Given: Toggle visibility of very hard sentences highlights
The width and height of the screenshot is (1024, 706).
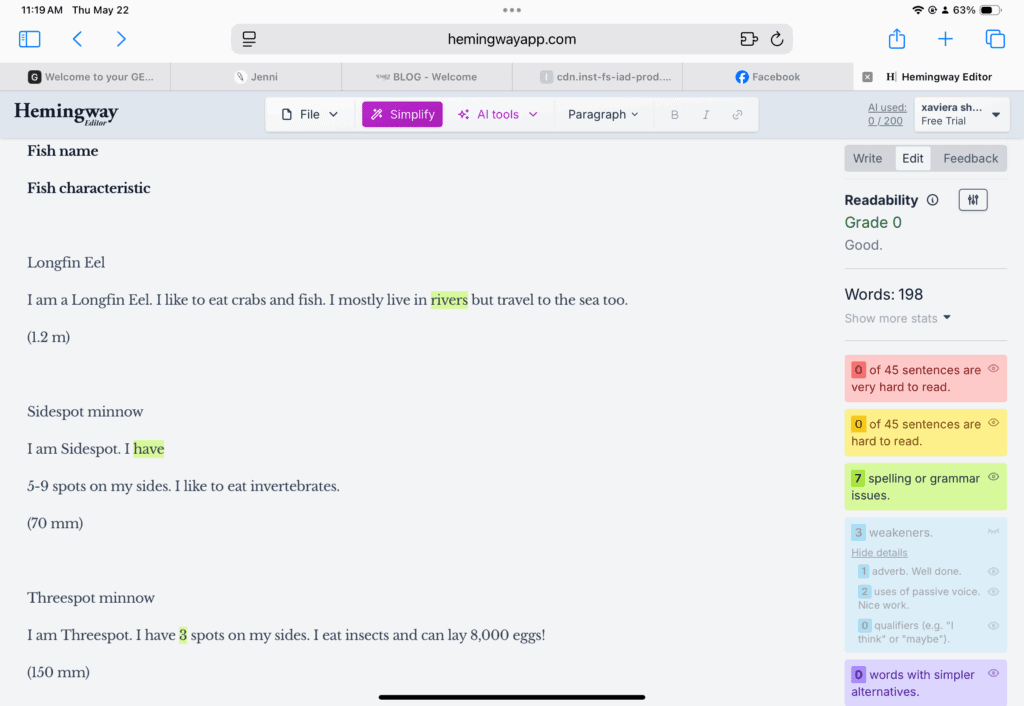Looking at the screenshot, I should tap(993, 368).
